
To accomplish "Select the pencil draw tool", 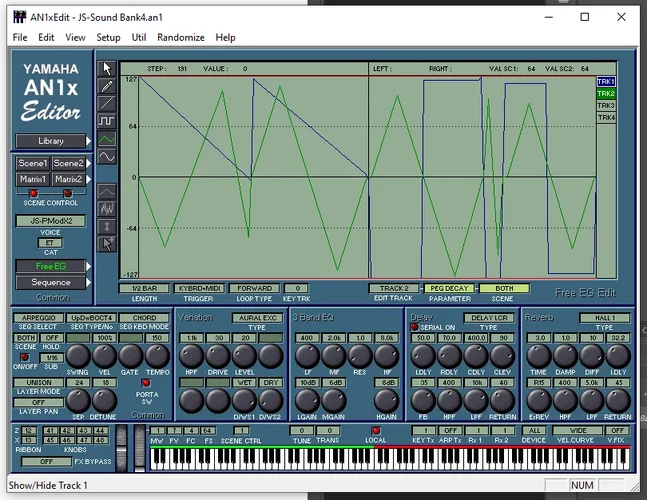I will click(x=107, y=87).
